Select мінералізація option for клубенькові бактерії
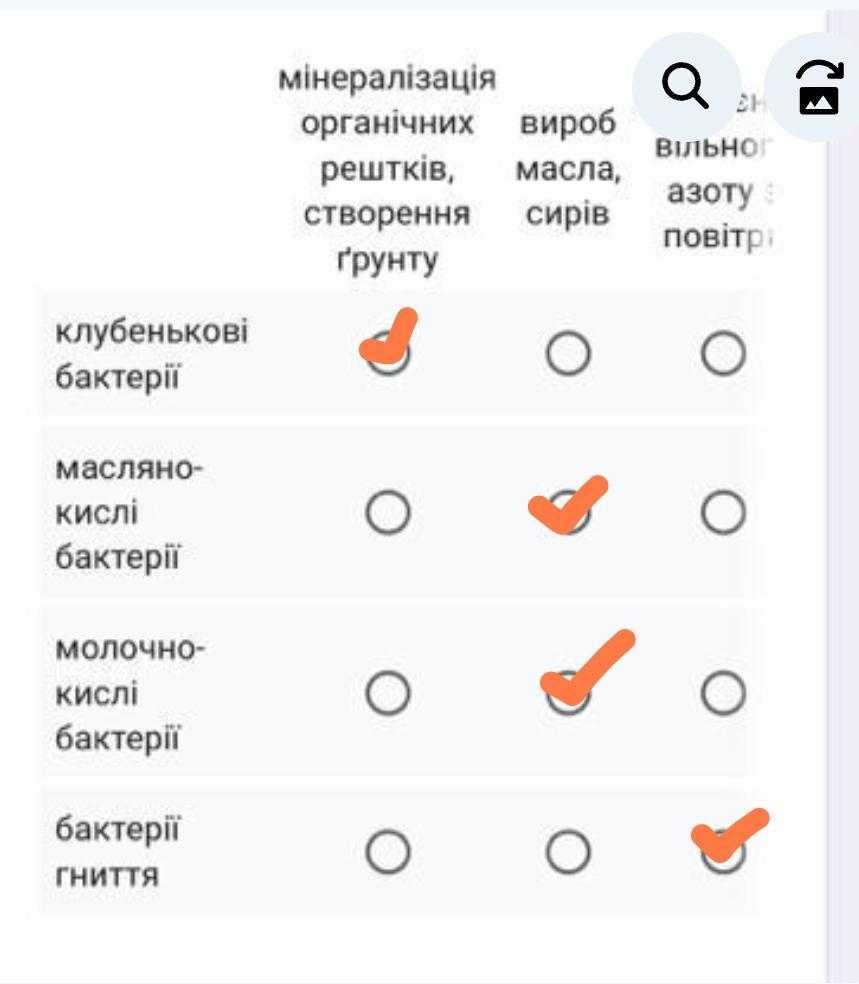This screenshot has height=984, width=859. coord(388,353)
